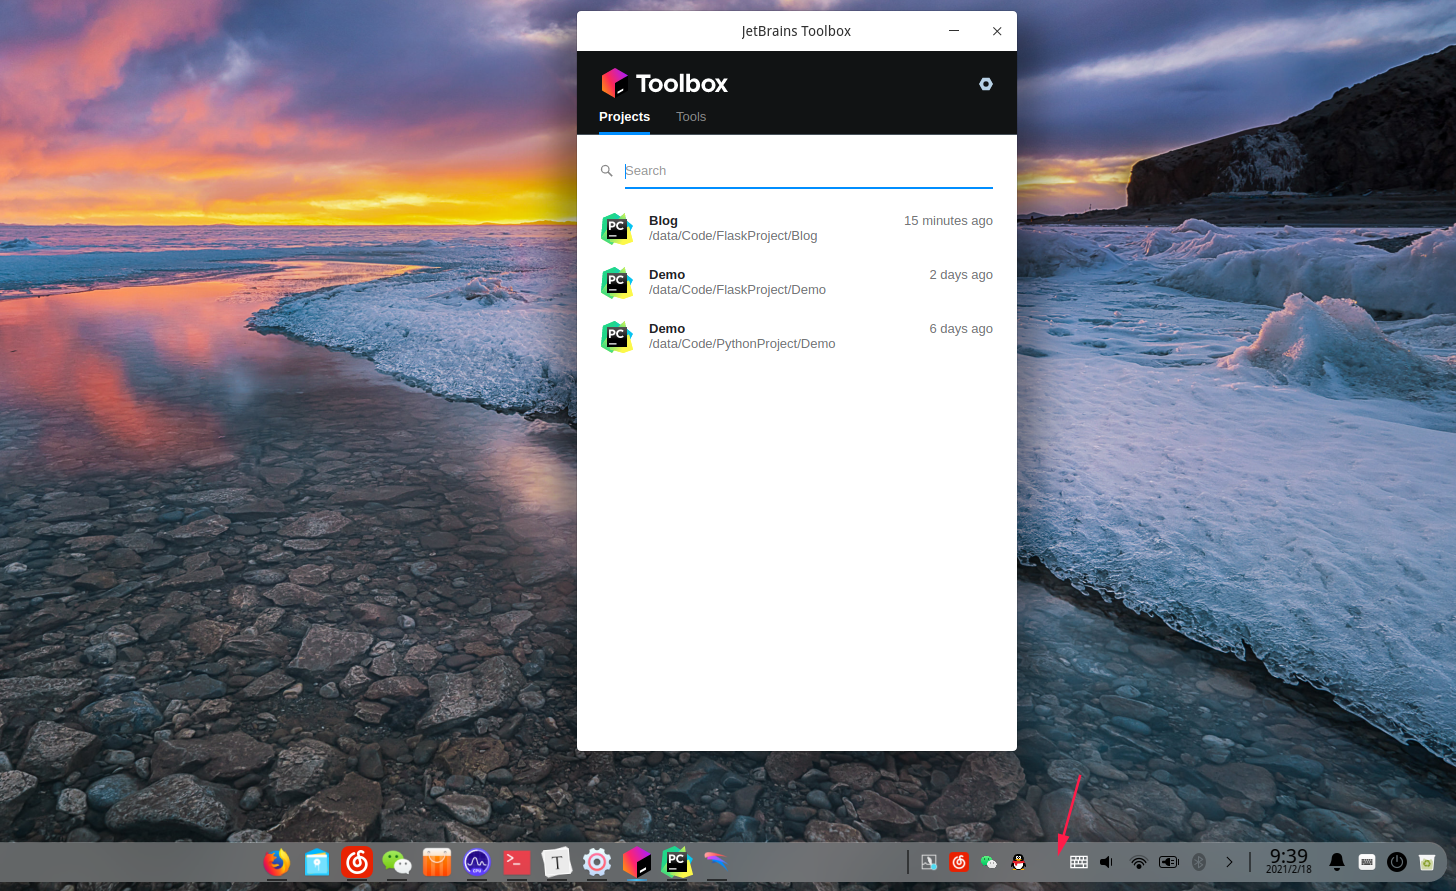Image resolution: width=1456 pixels, height=891 pixels.
Task: Select the Projects tab
Action: pyautogui.click(x=624, y=117)
